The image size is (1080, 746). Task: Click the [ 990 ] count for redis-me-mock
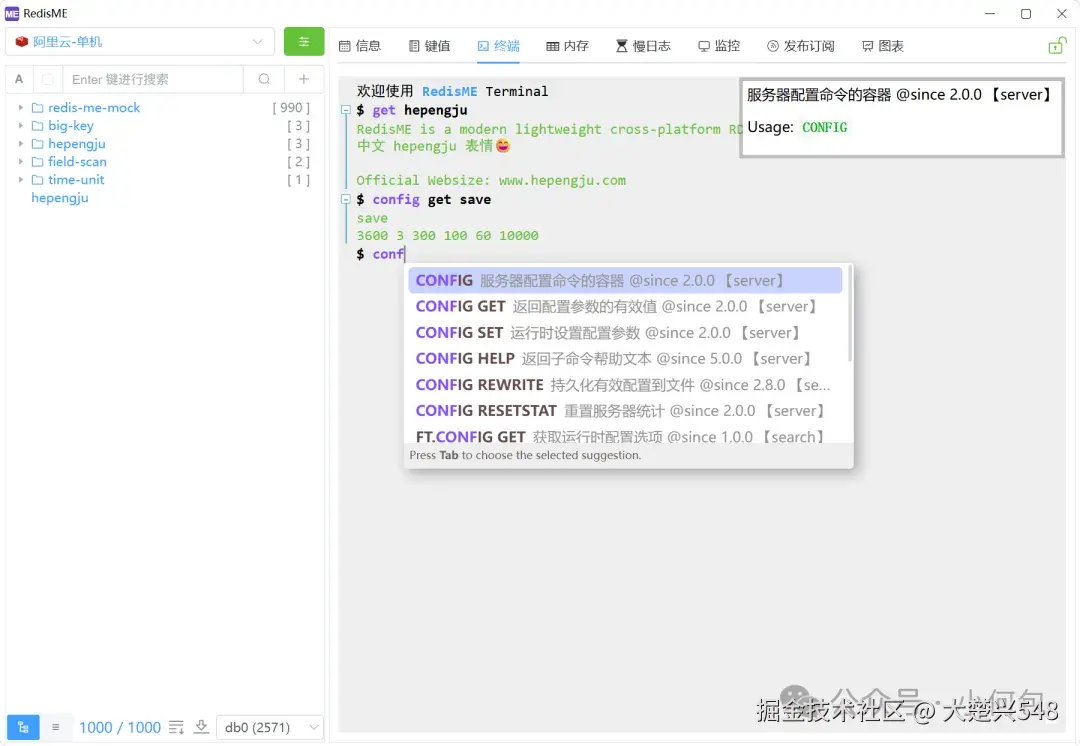pyautogui.click(x=291, y=107)
